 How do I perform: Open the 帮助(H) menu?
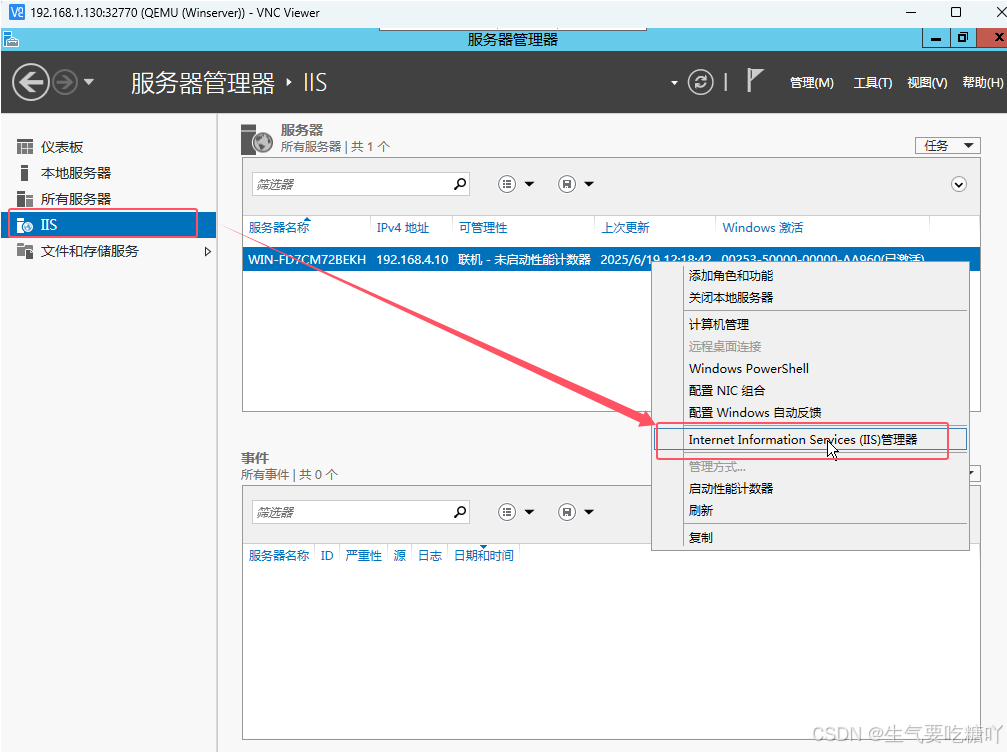(982, 83)
